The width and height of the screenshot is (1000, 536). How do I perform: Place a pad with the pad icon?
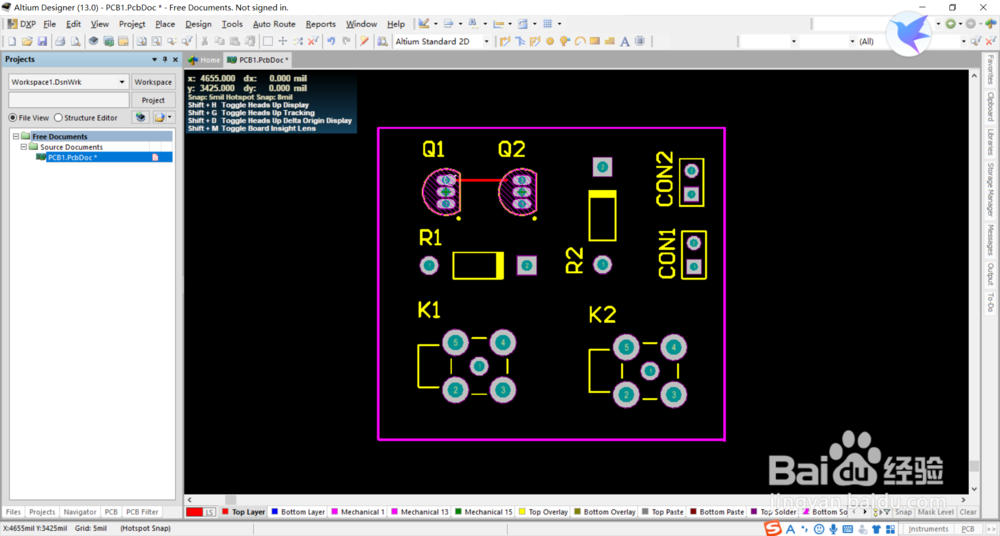[x=550, y=41]
